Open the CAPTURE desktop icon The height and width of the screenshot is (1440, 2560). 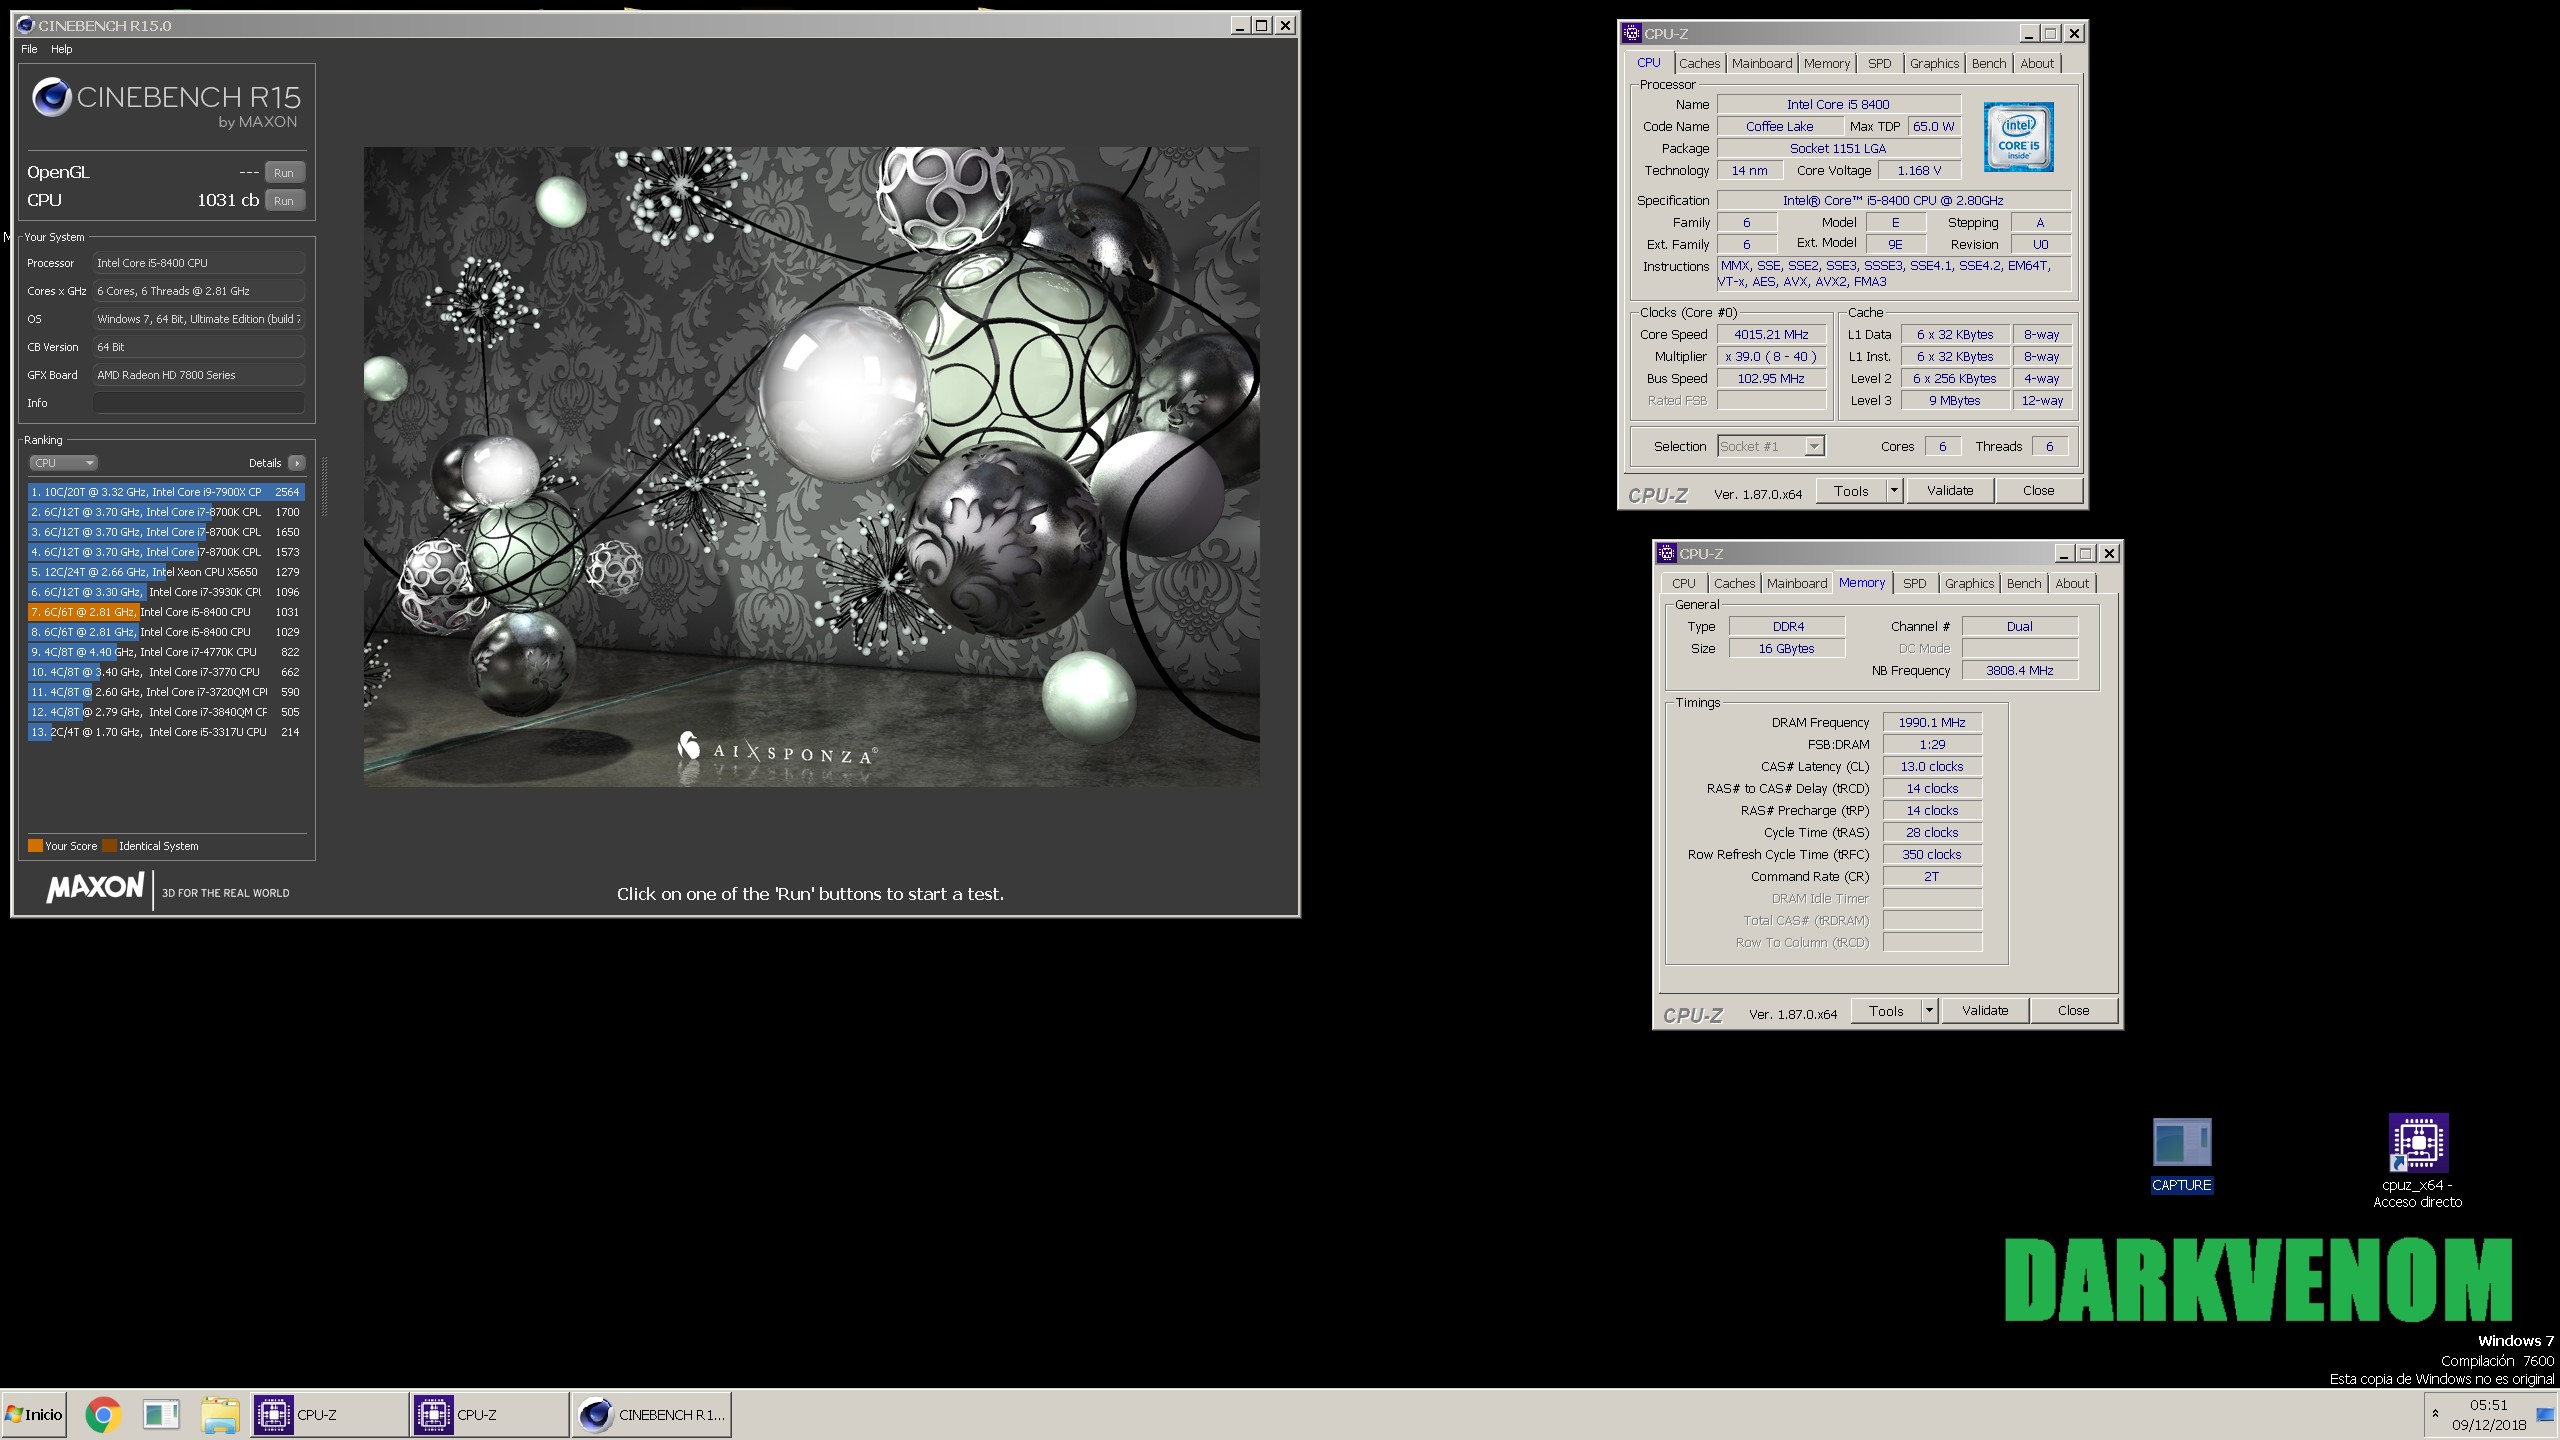coord(2181,1155)
